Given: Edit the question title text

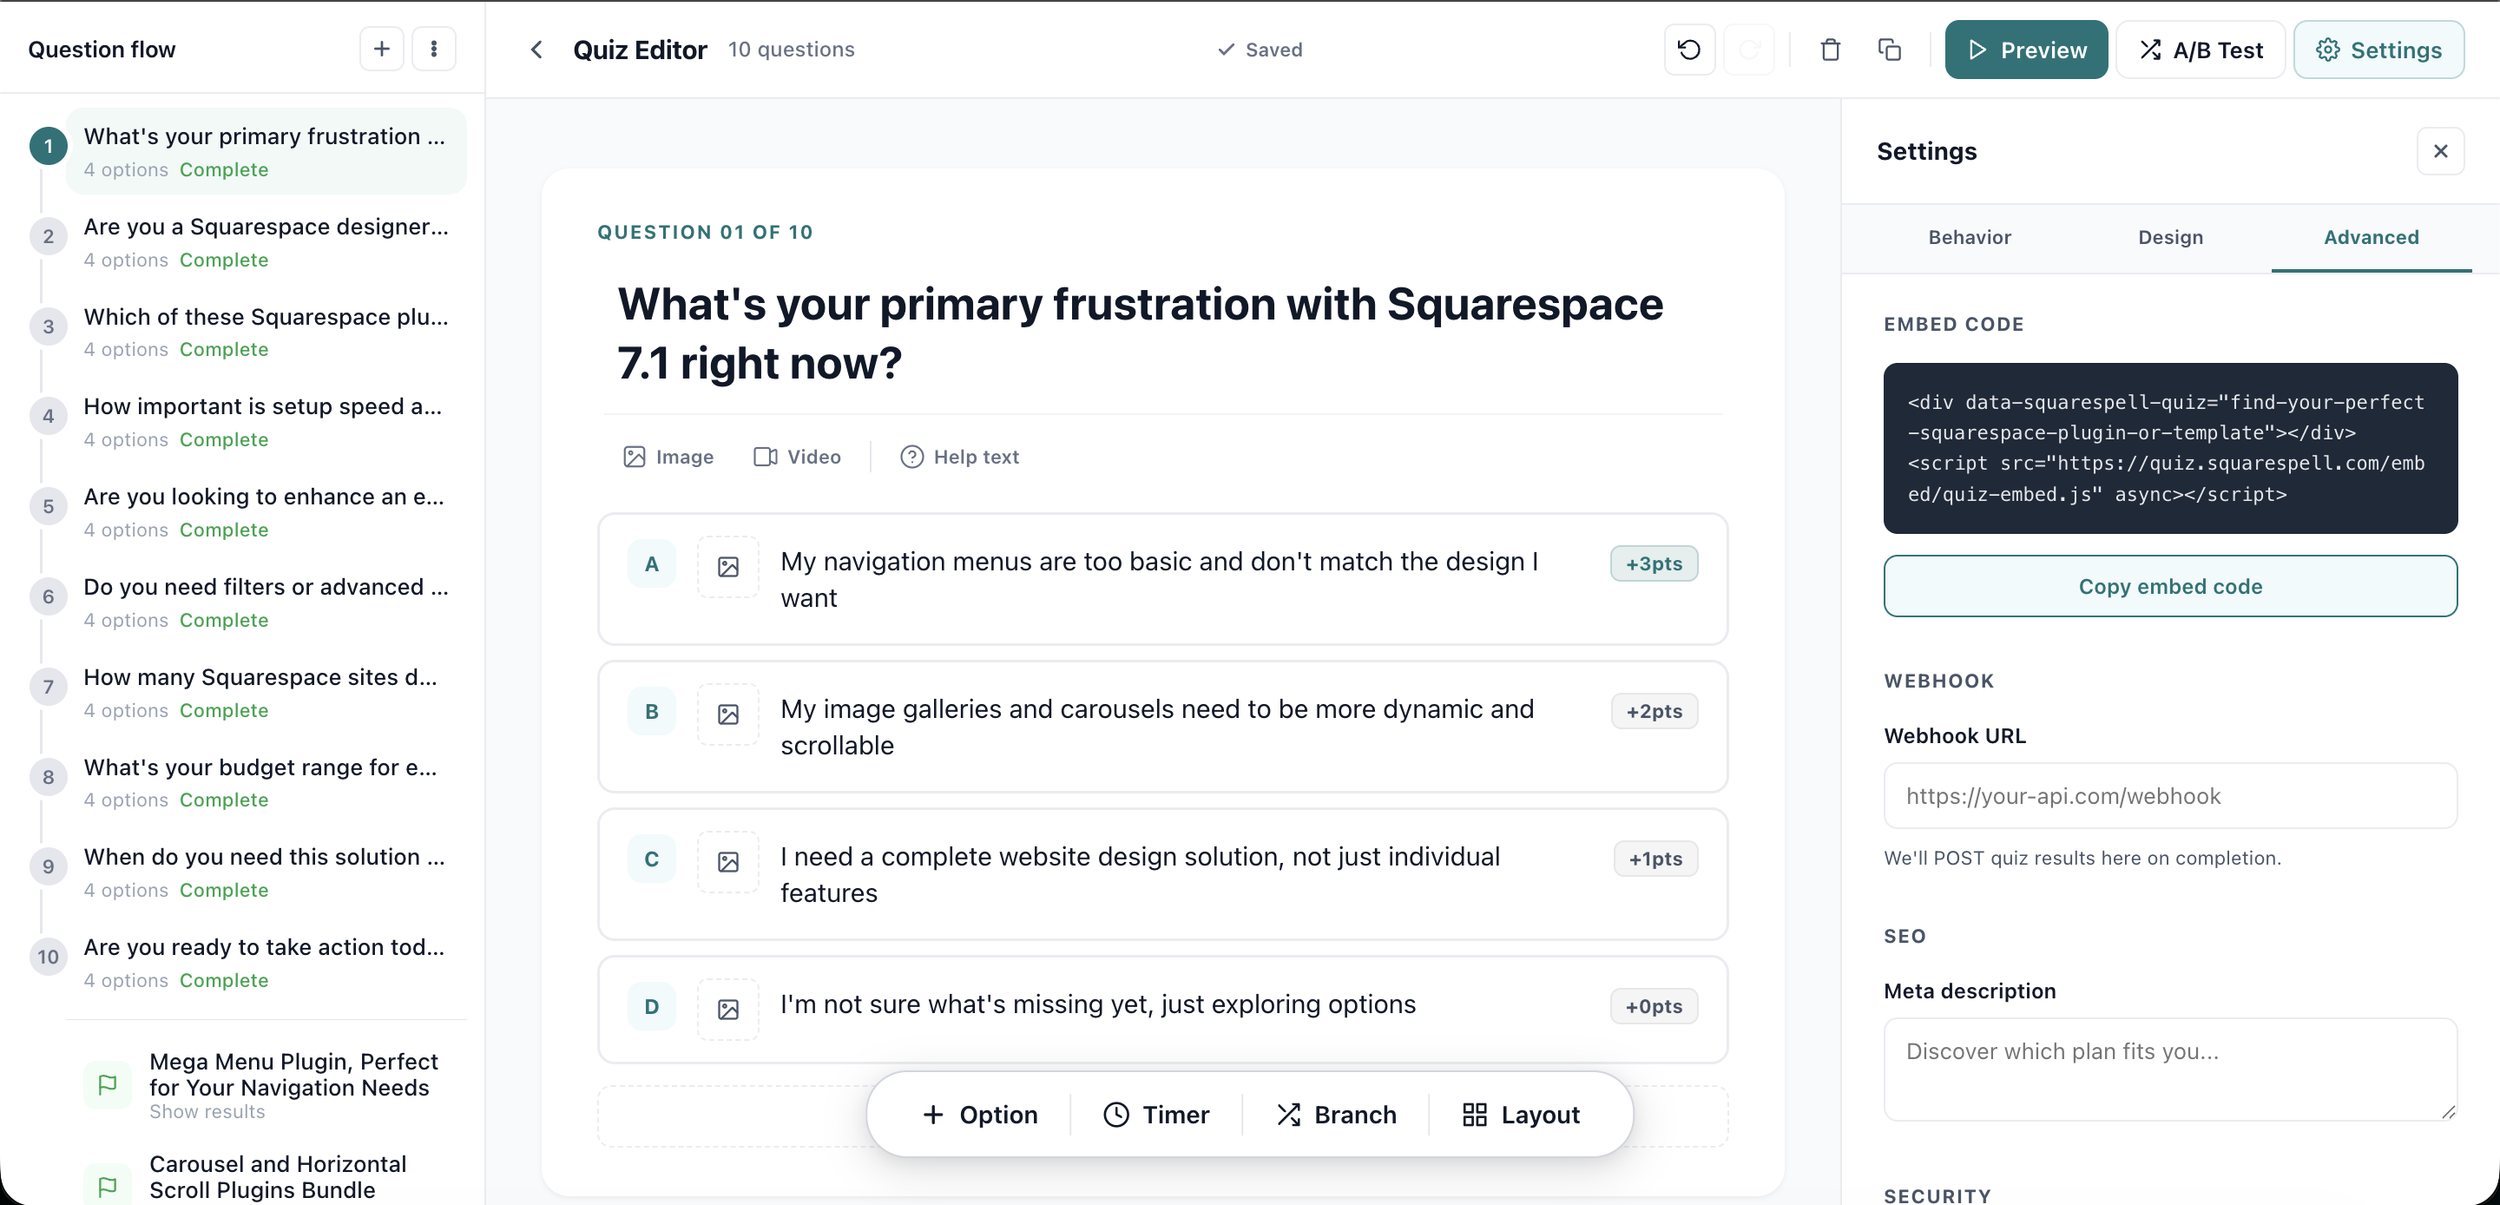Looking at the screenshot, I should (x=1140, y=333).
